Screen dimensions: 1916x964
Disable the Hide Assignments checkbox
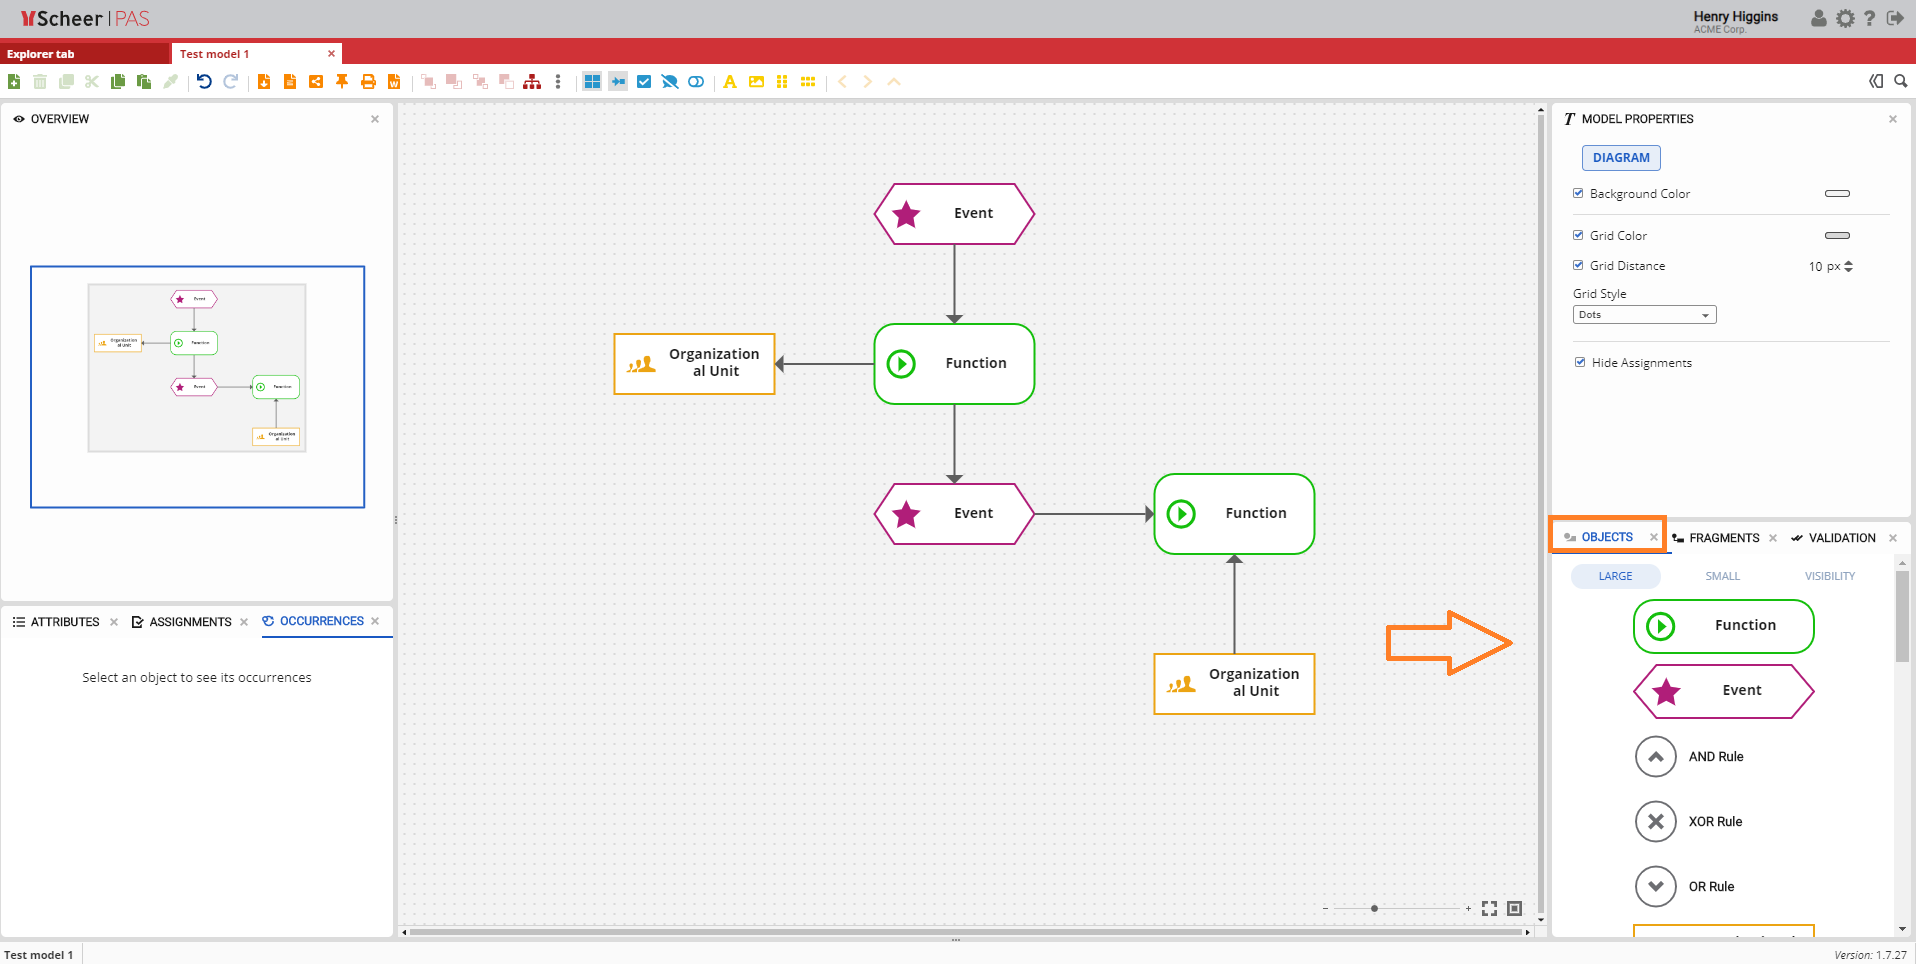(1580, 363)
